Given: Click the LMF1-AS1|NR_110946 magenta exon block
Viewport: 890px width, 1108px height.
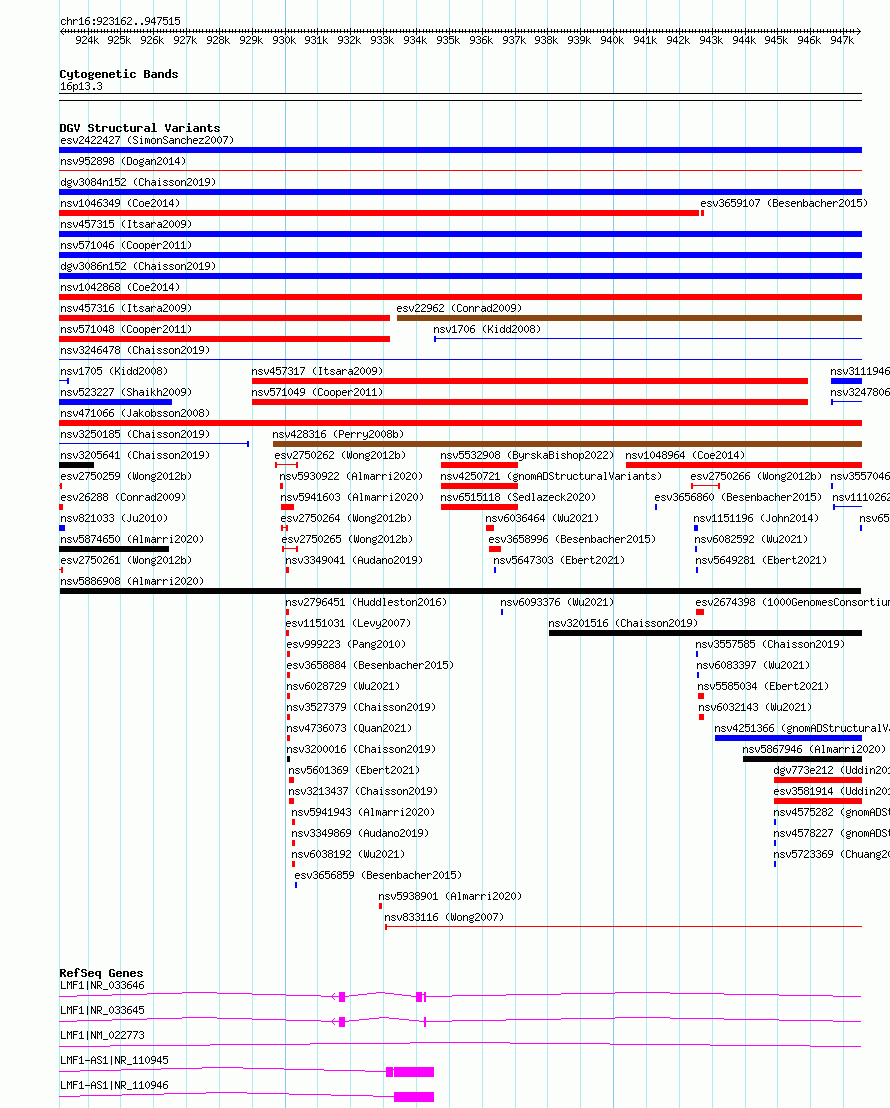Looking at the screenshot, I should [414, 1097].
